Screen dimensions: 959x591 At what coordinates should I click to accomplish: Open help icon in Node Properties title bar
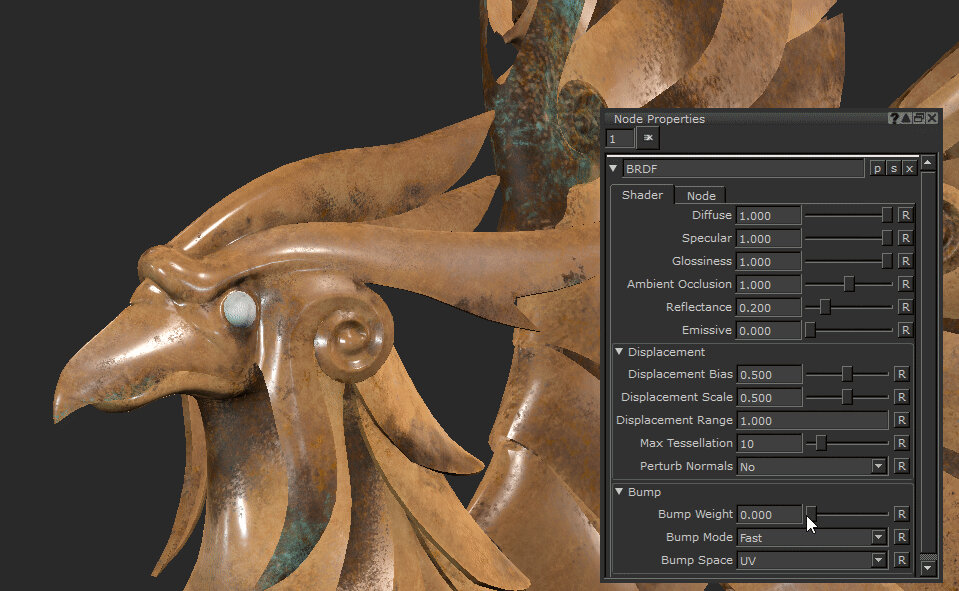tap(894, 118)
